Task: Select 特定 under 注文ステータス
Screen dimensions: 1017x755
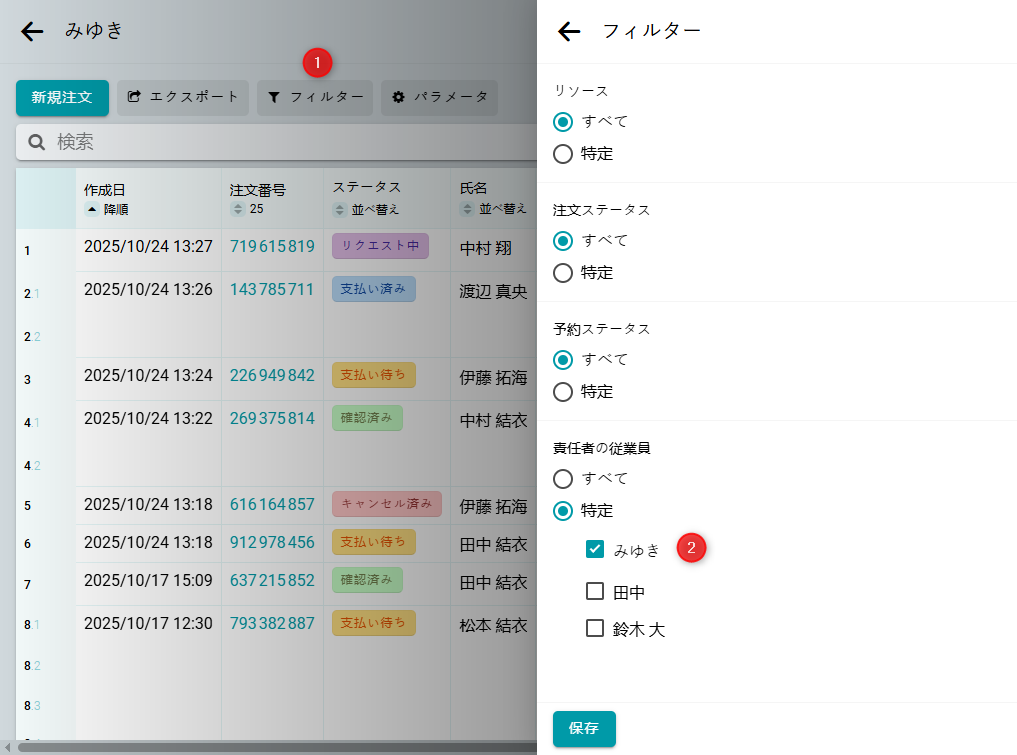Action: [563, 272]
